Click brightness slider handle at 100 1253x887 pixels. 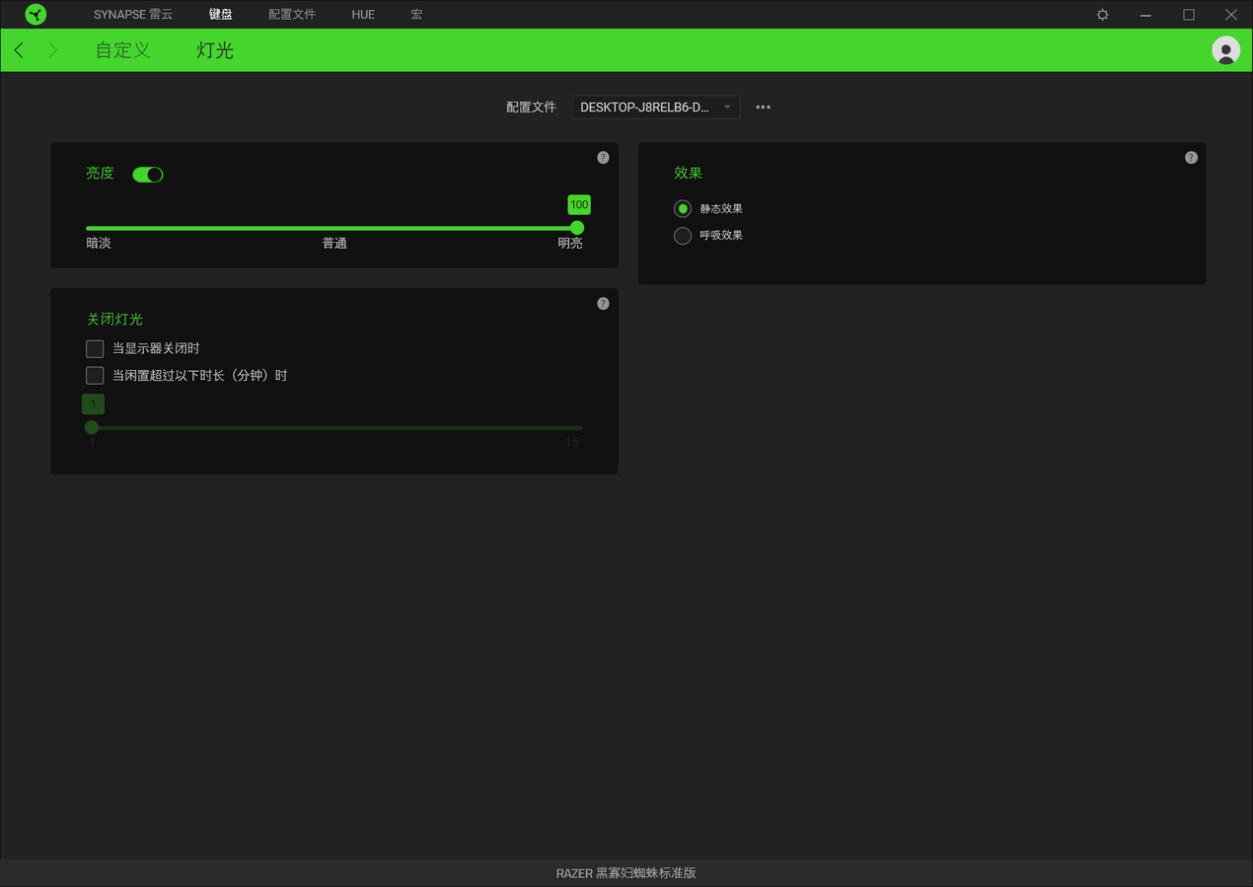point(577,228)
